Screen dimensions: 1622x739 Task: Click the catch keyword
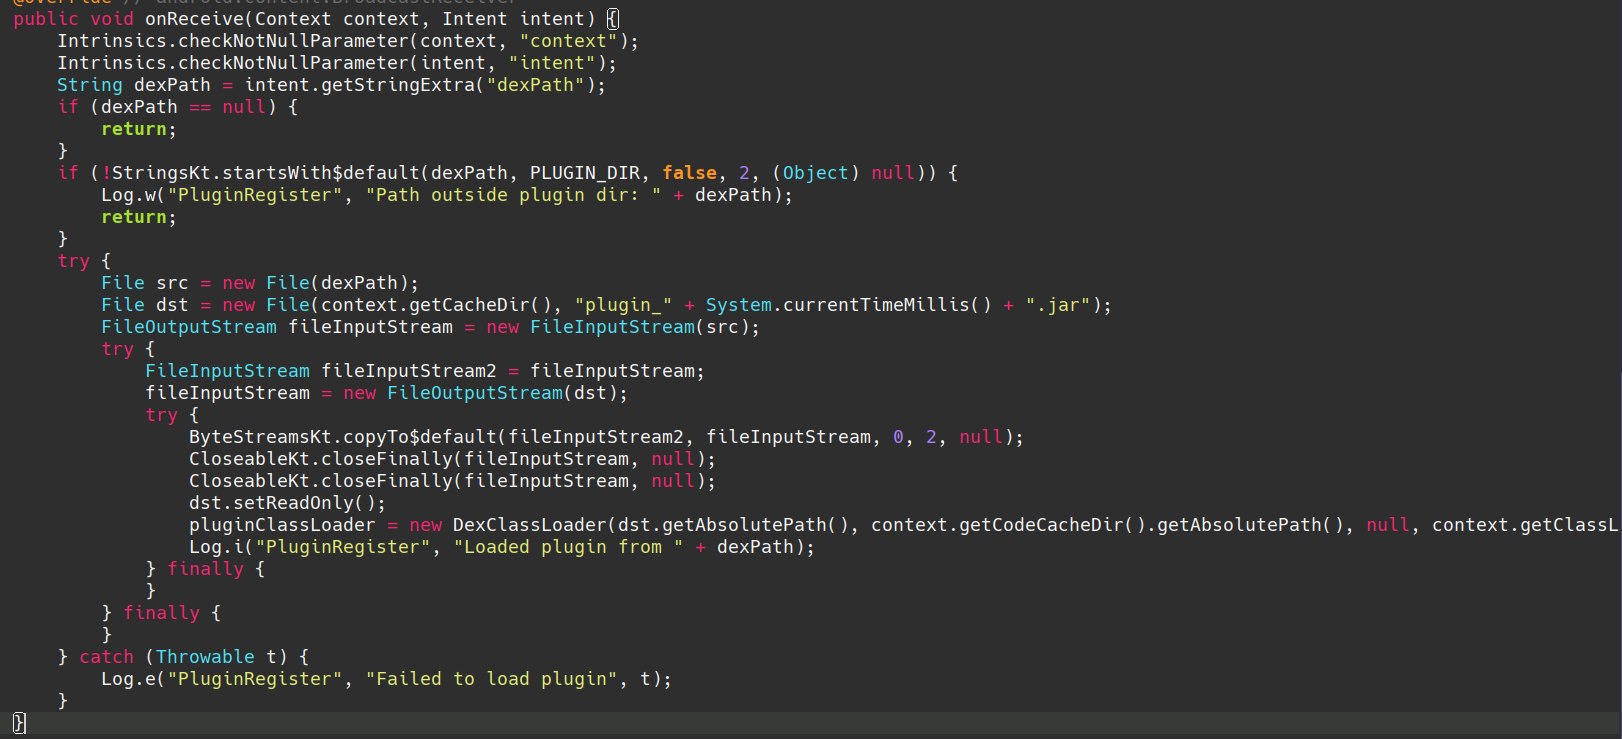[106, 657]
